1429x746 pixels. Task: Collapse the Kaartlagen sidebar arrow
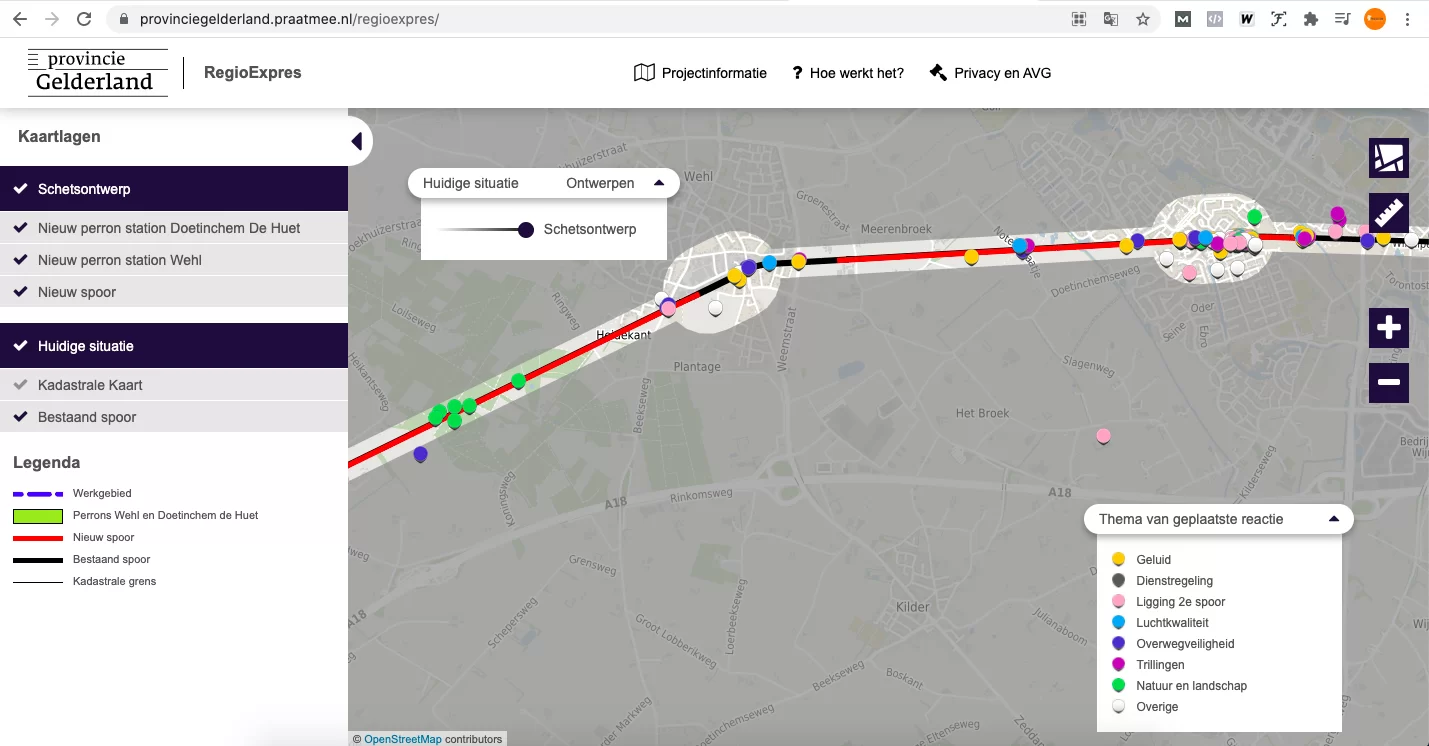point(357,141)
